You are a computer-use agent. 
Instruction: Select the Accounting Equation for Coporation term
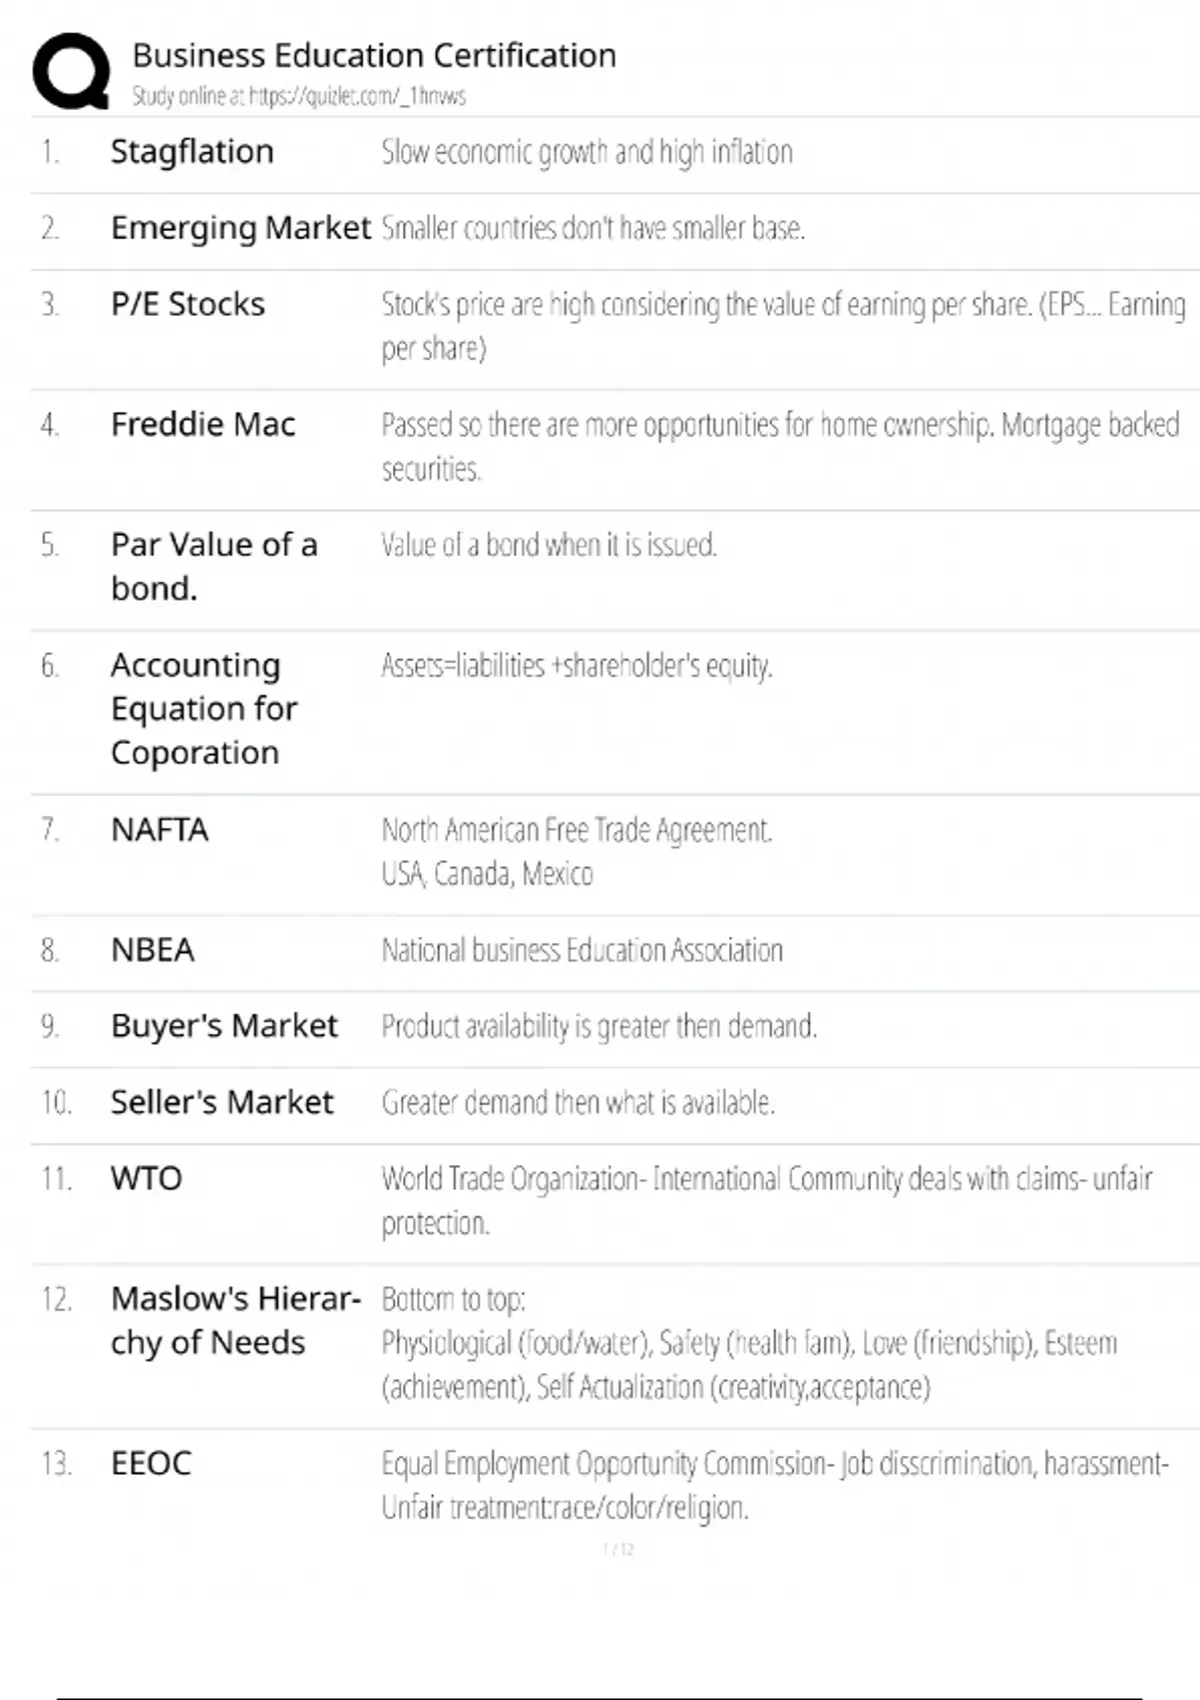204,708
